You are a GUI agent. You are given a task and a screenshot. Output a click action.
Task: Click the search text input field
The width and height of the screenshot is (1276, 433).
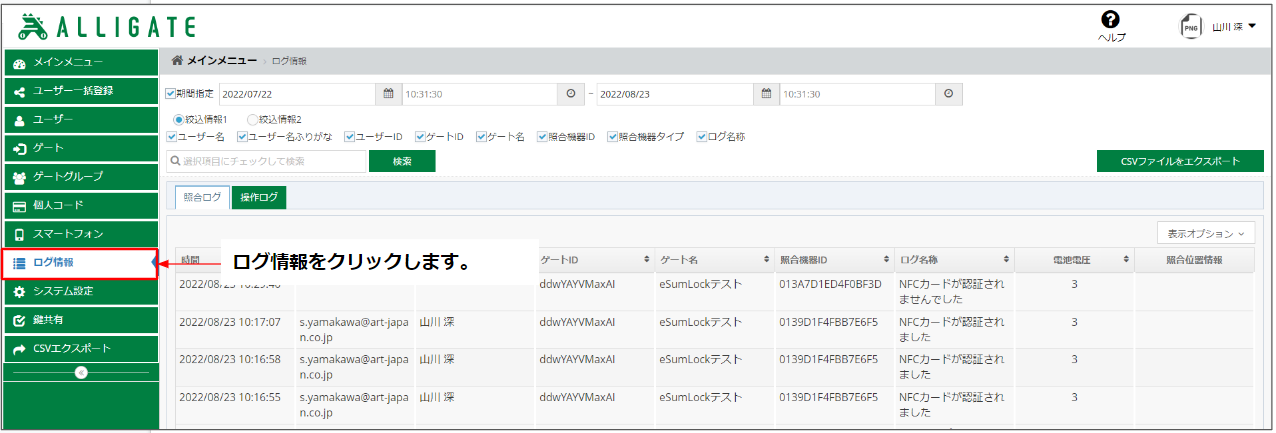click(x=267, y=161)
